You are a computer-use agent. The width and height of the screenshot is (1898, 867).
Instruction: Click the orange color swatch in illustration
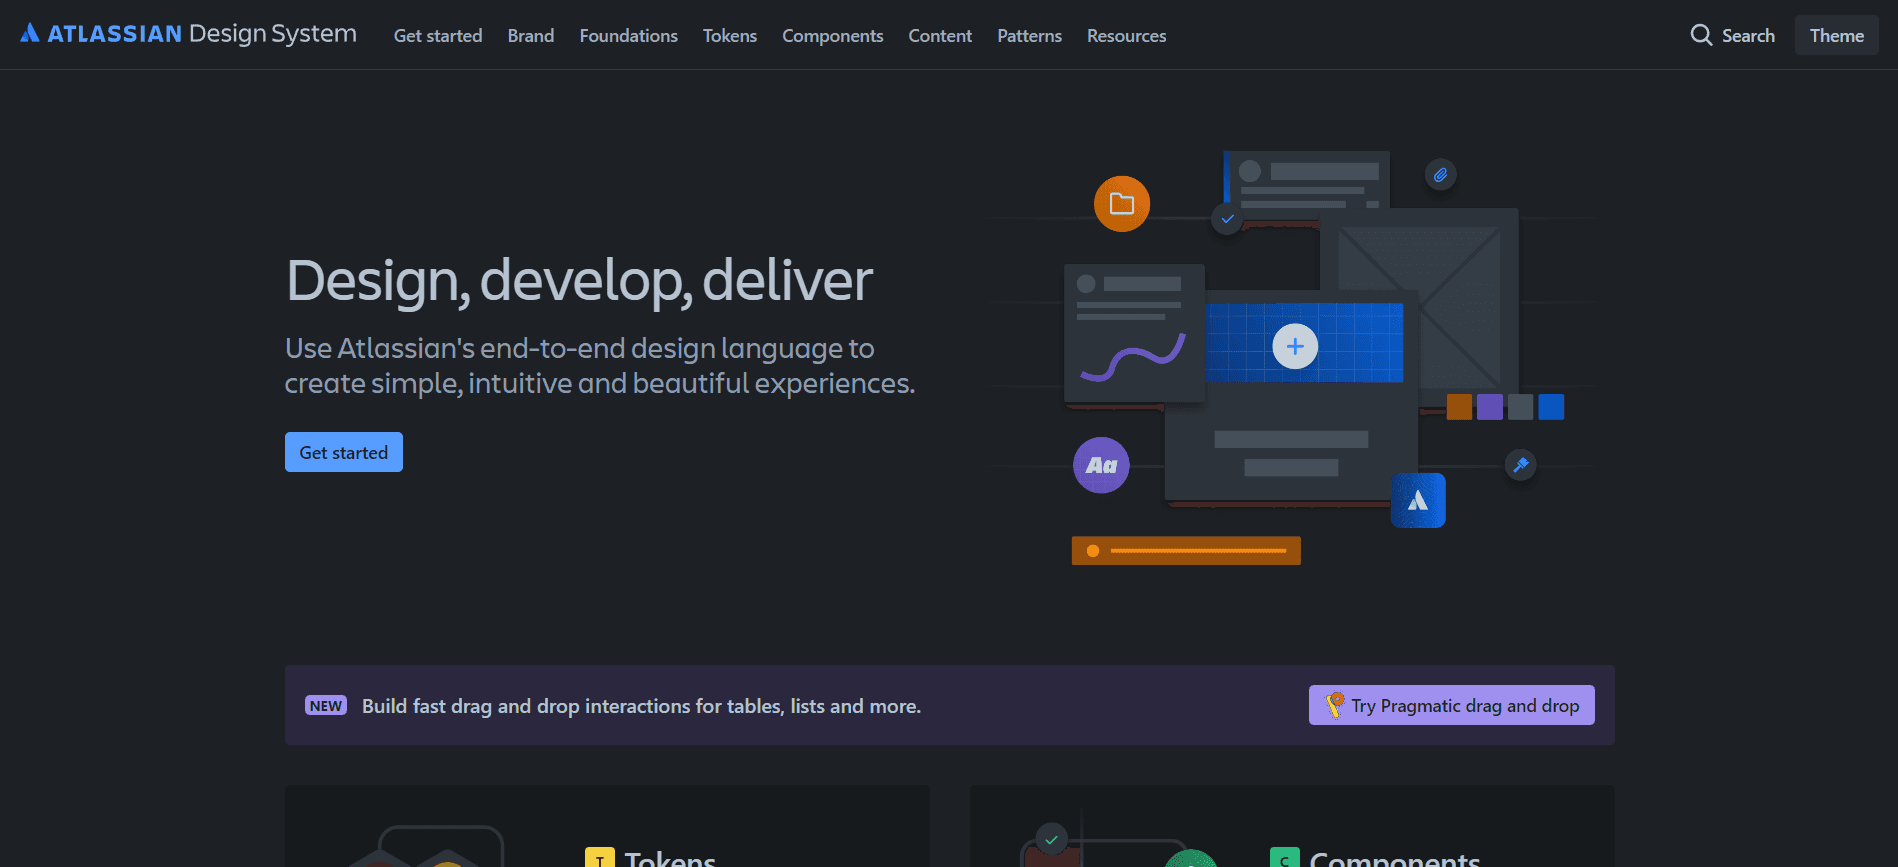click(x=1459, y=406)
